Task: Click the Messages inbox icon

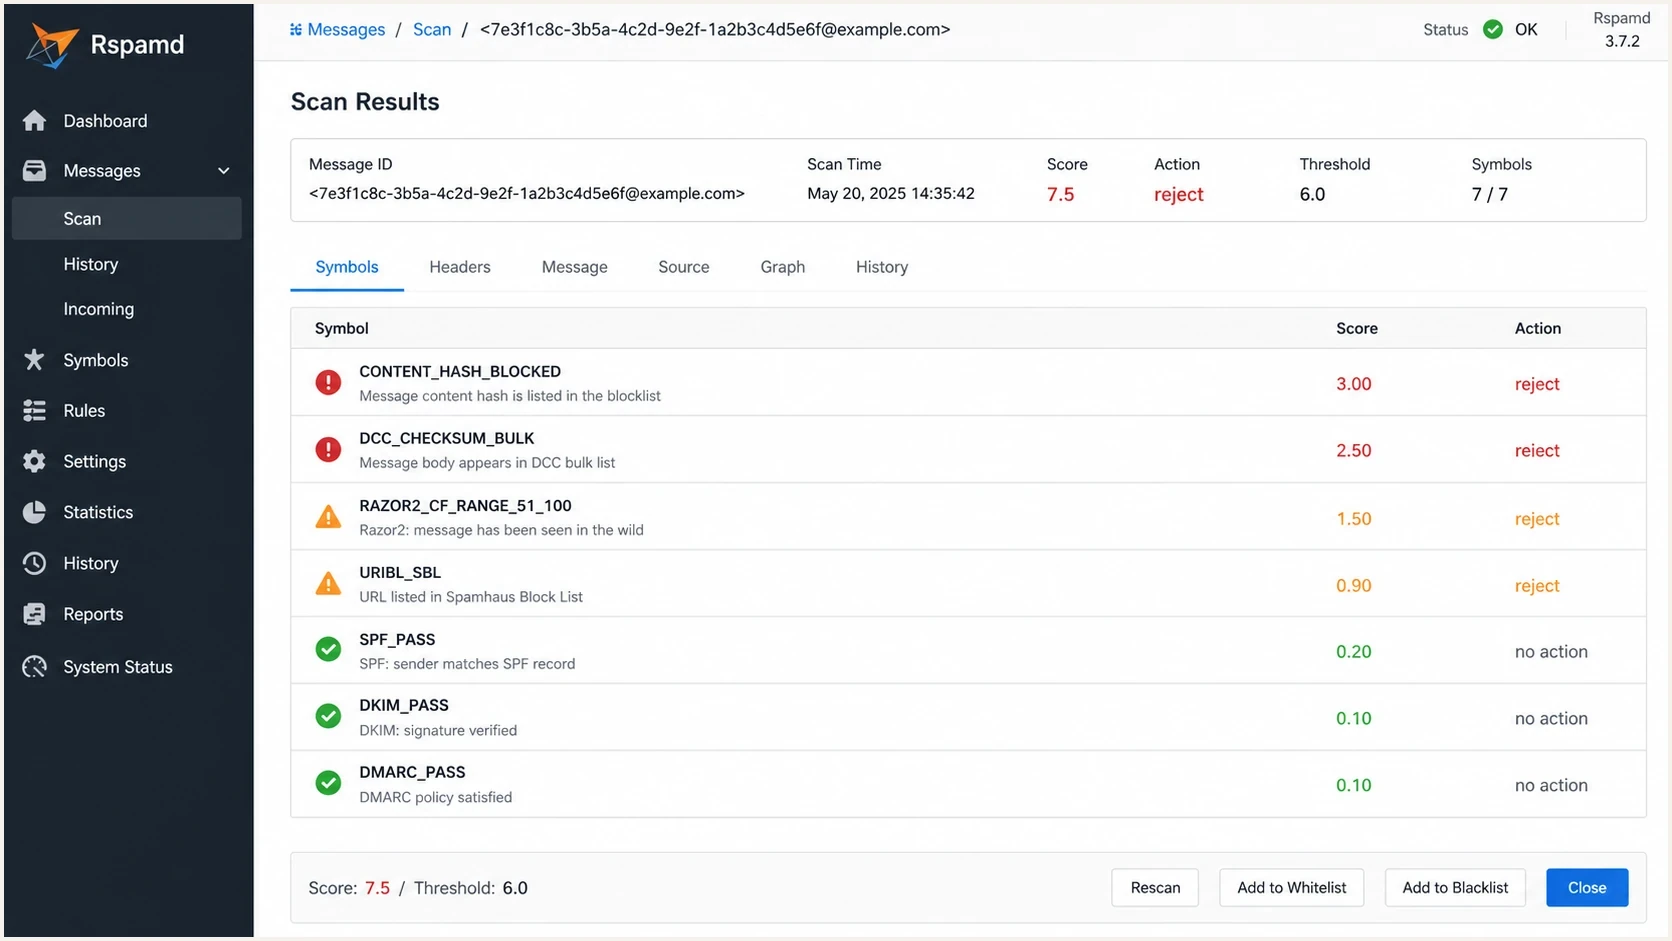Action: point(34,171)
